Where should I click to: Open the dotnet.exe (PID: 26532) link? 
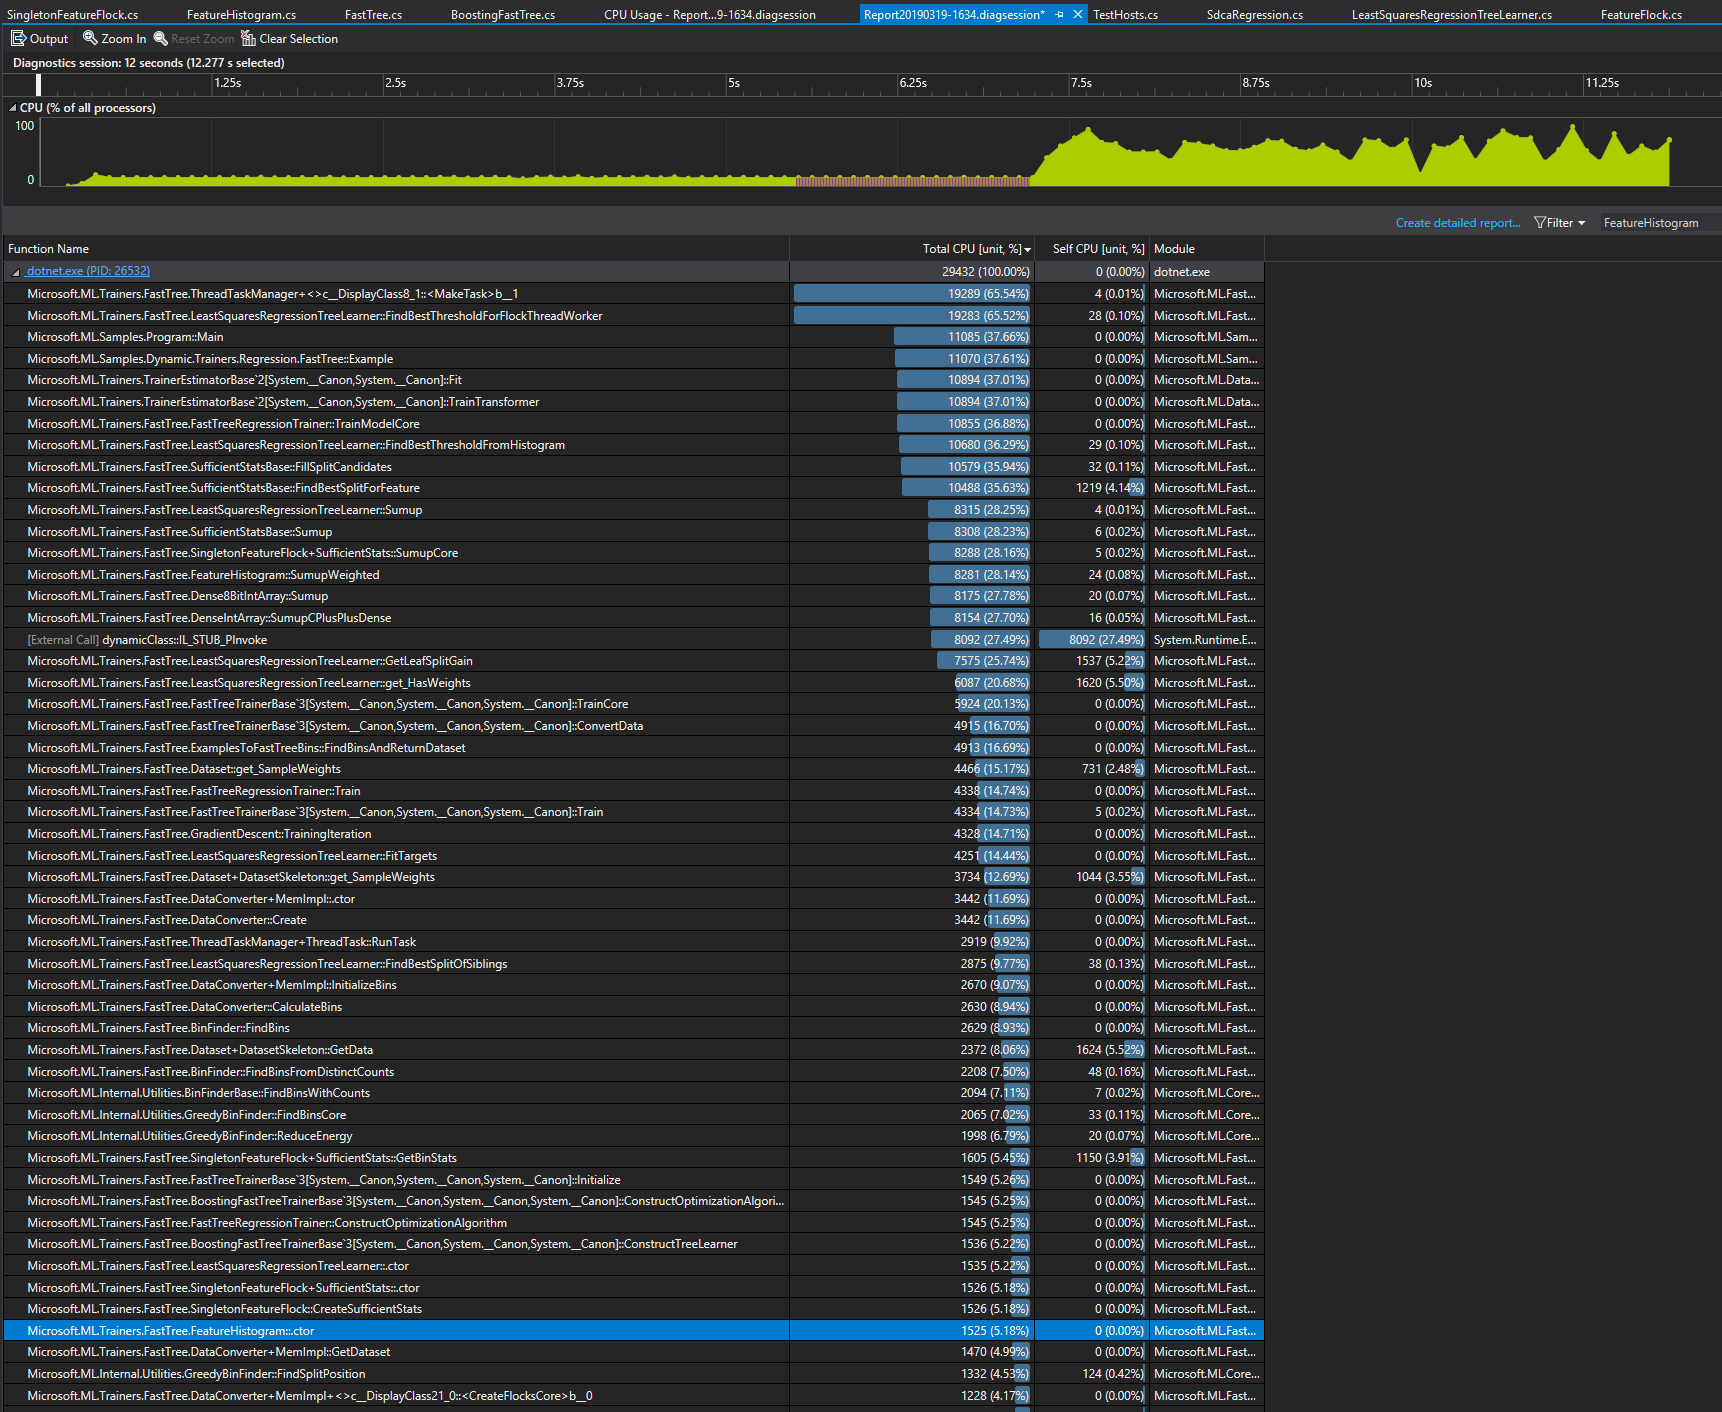pos(87,270)
